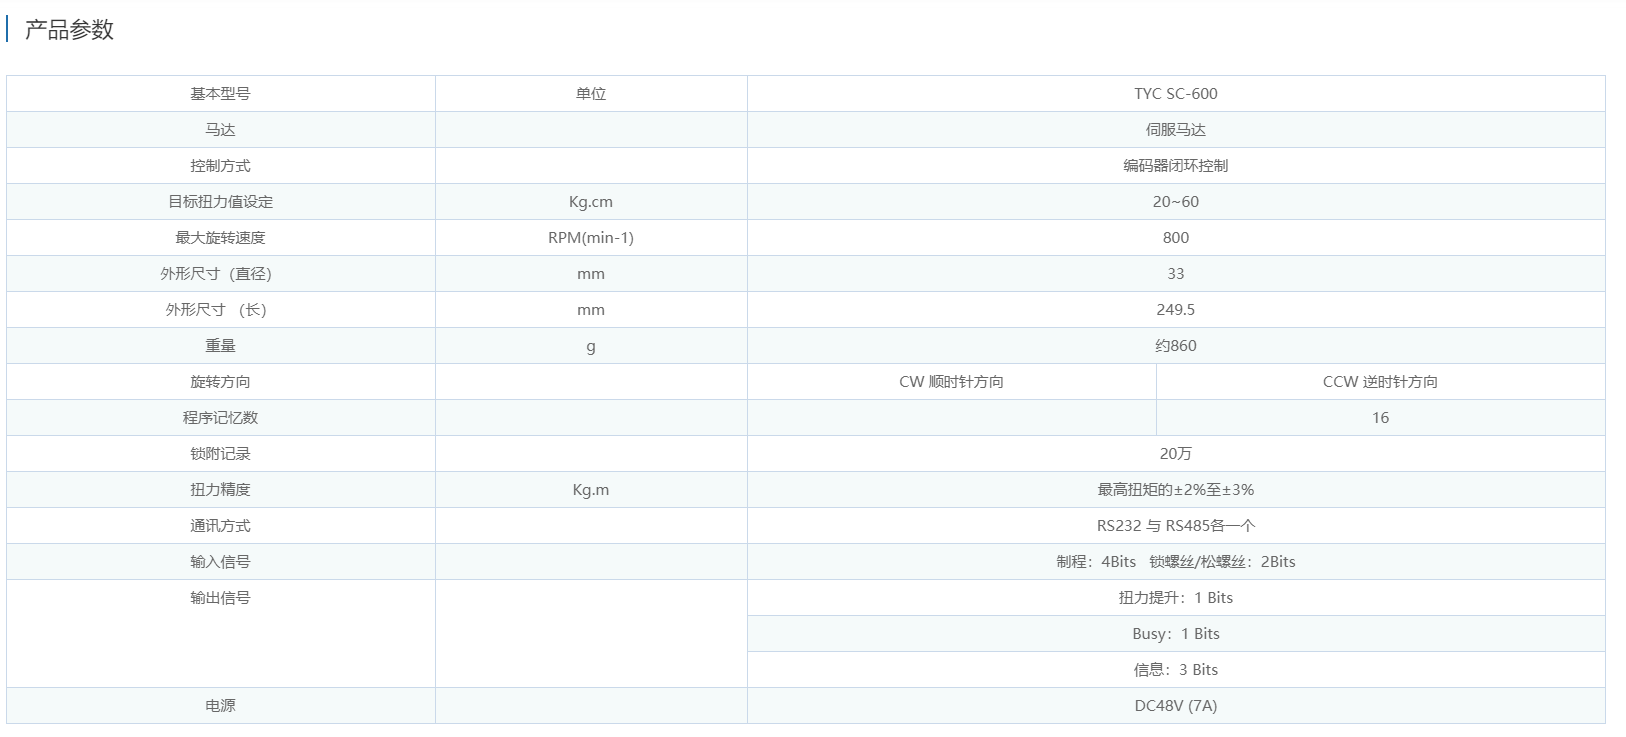The width and height of the screenshot is (1626, 737).
Task: Click the 重量 row label
Action: pos(220,346)
